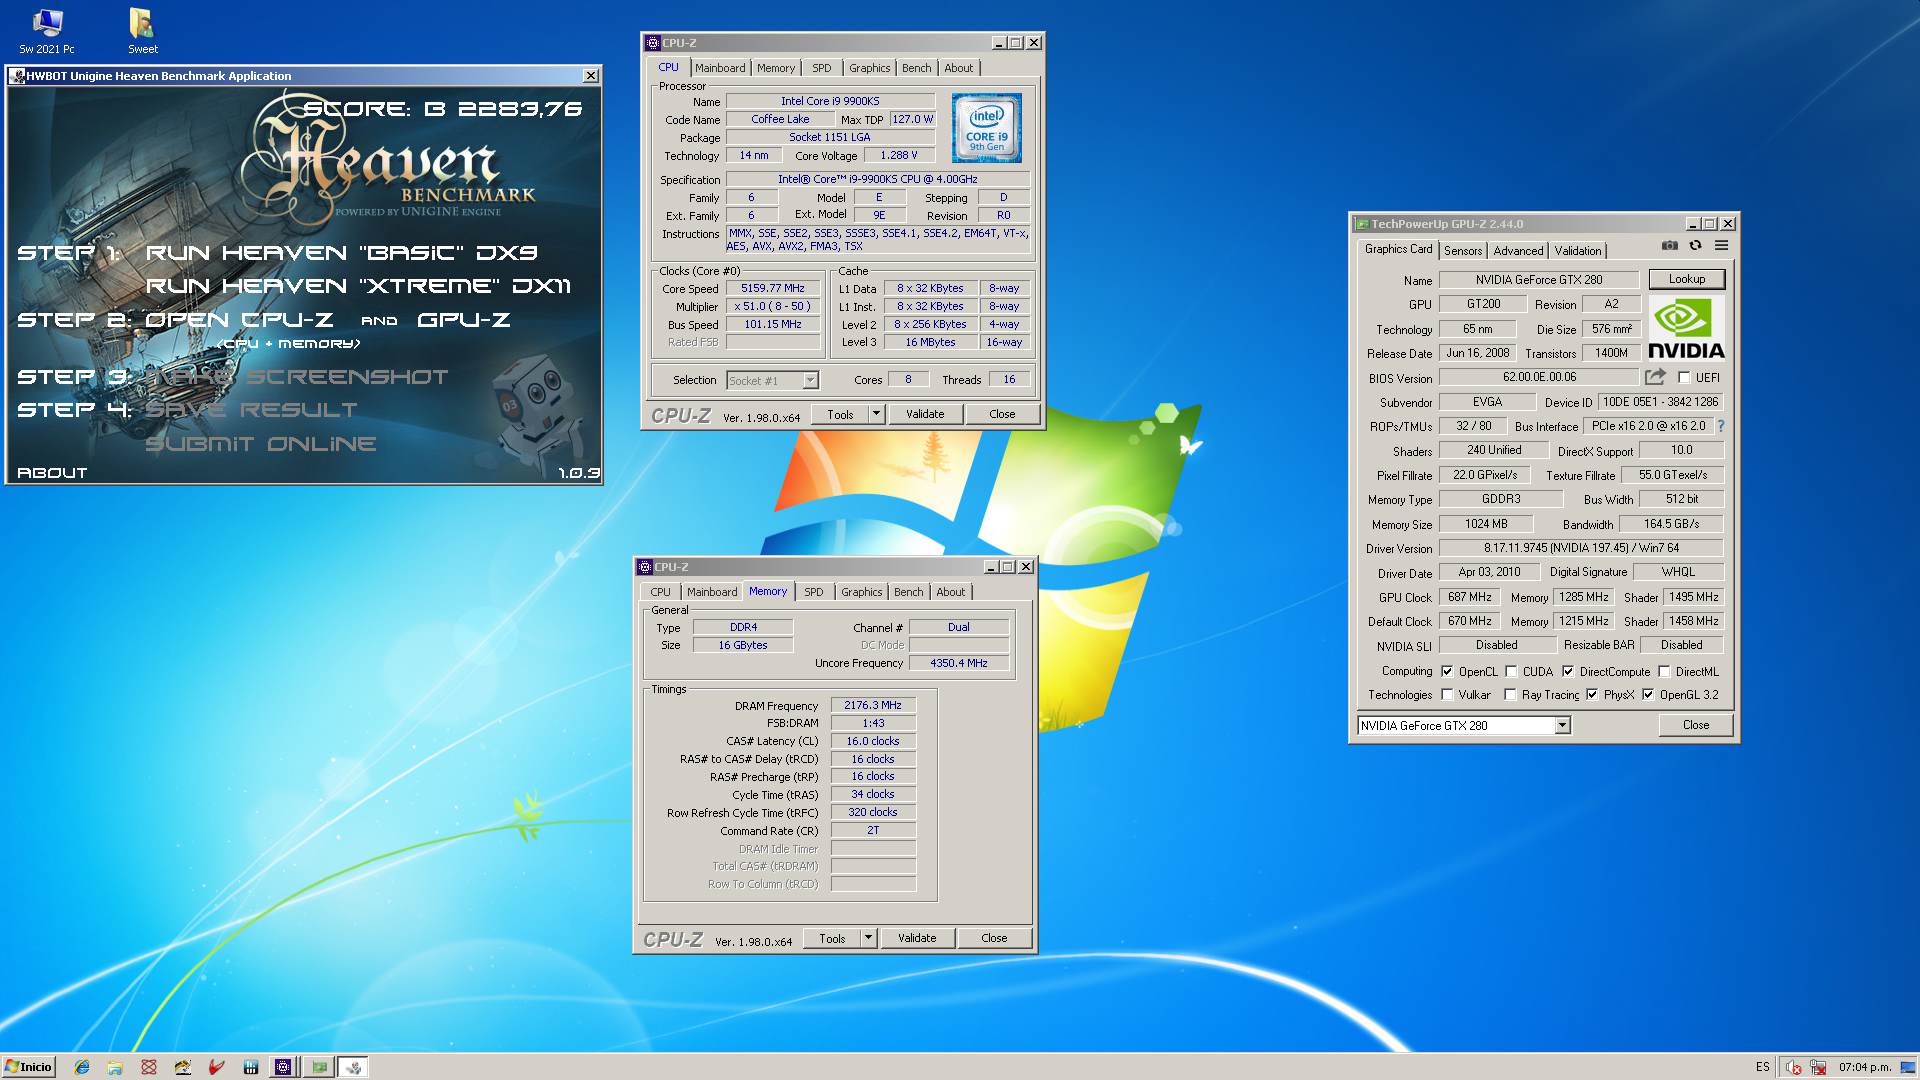Viewport: 1920px width, 1080px height.
Task: Toggle the PhysX checkbox
Action: click(x=1592, y=695)
